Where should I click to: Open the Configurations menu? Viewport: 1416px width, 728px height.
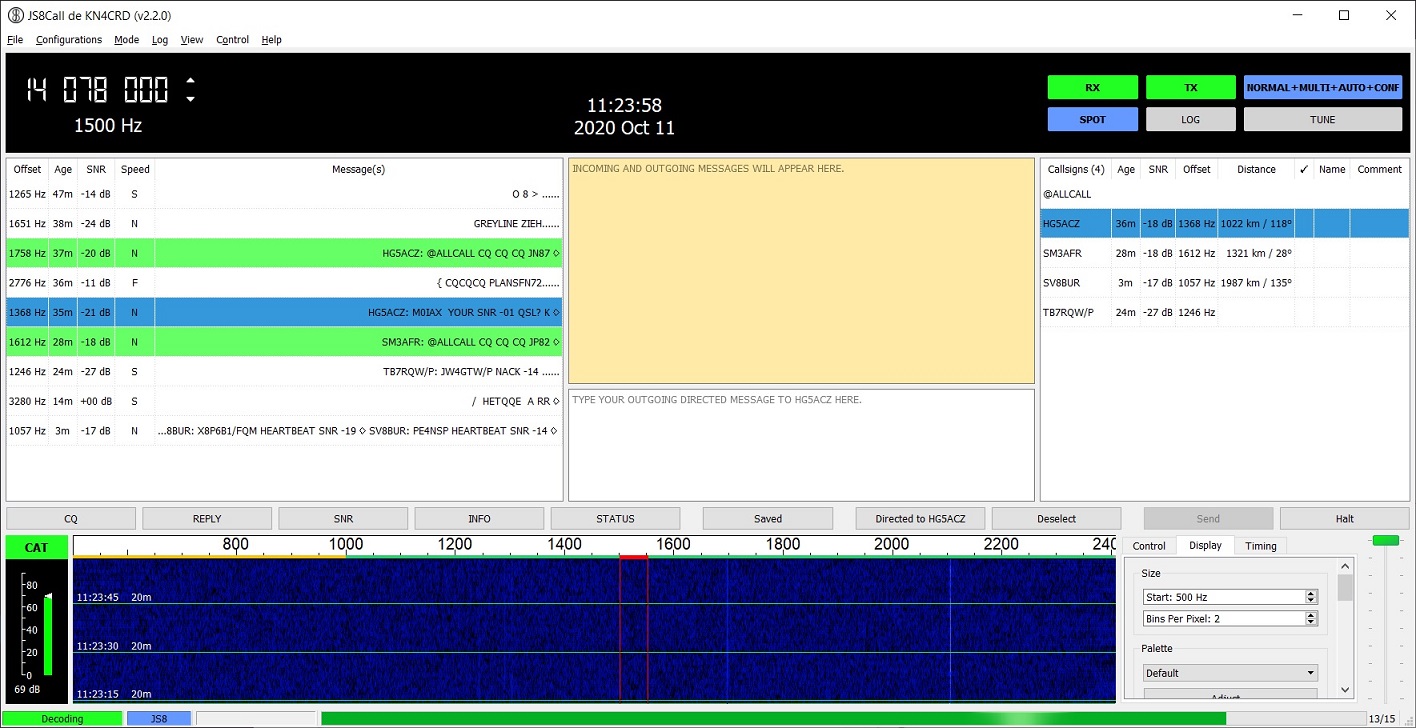tap(69, 40)
